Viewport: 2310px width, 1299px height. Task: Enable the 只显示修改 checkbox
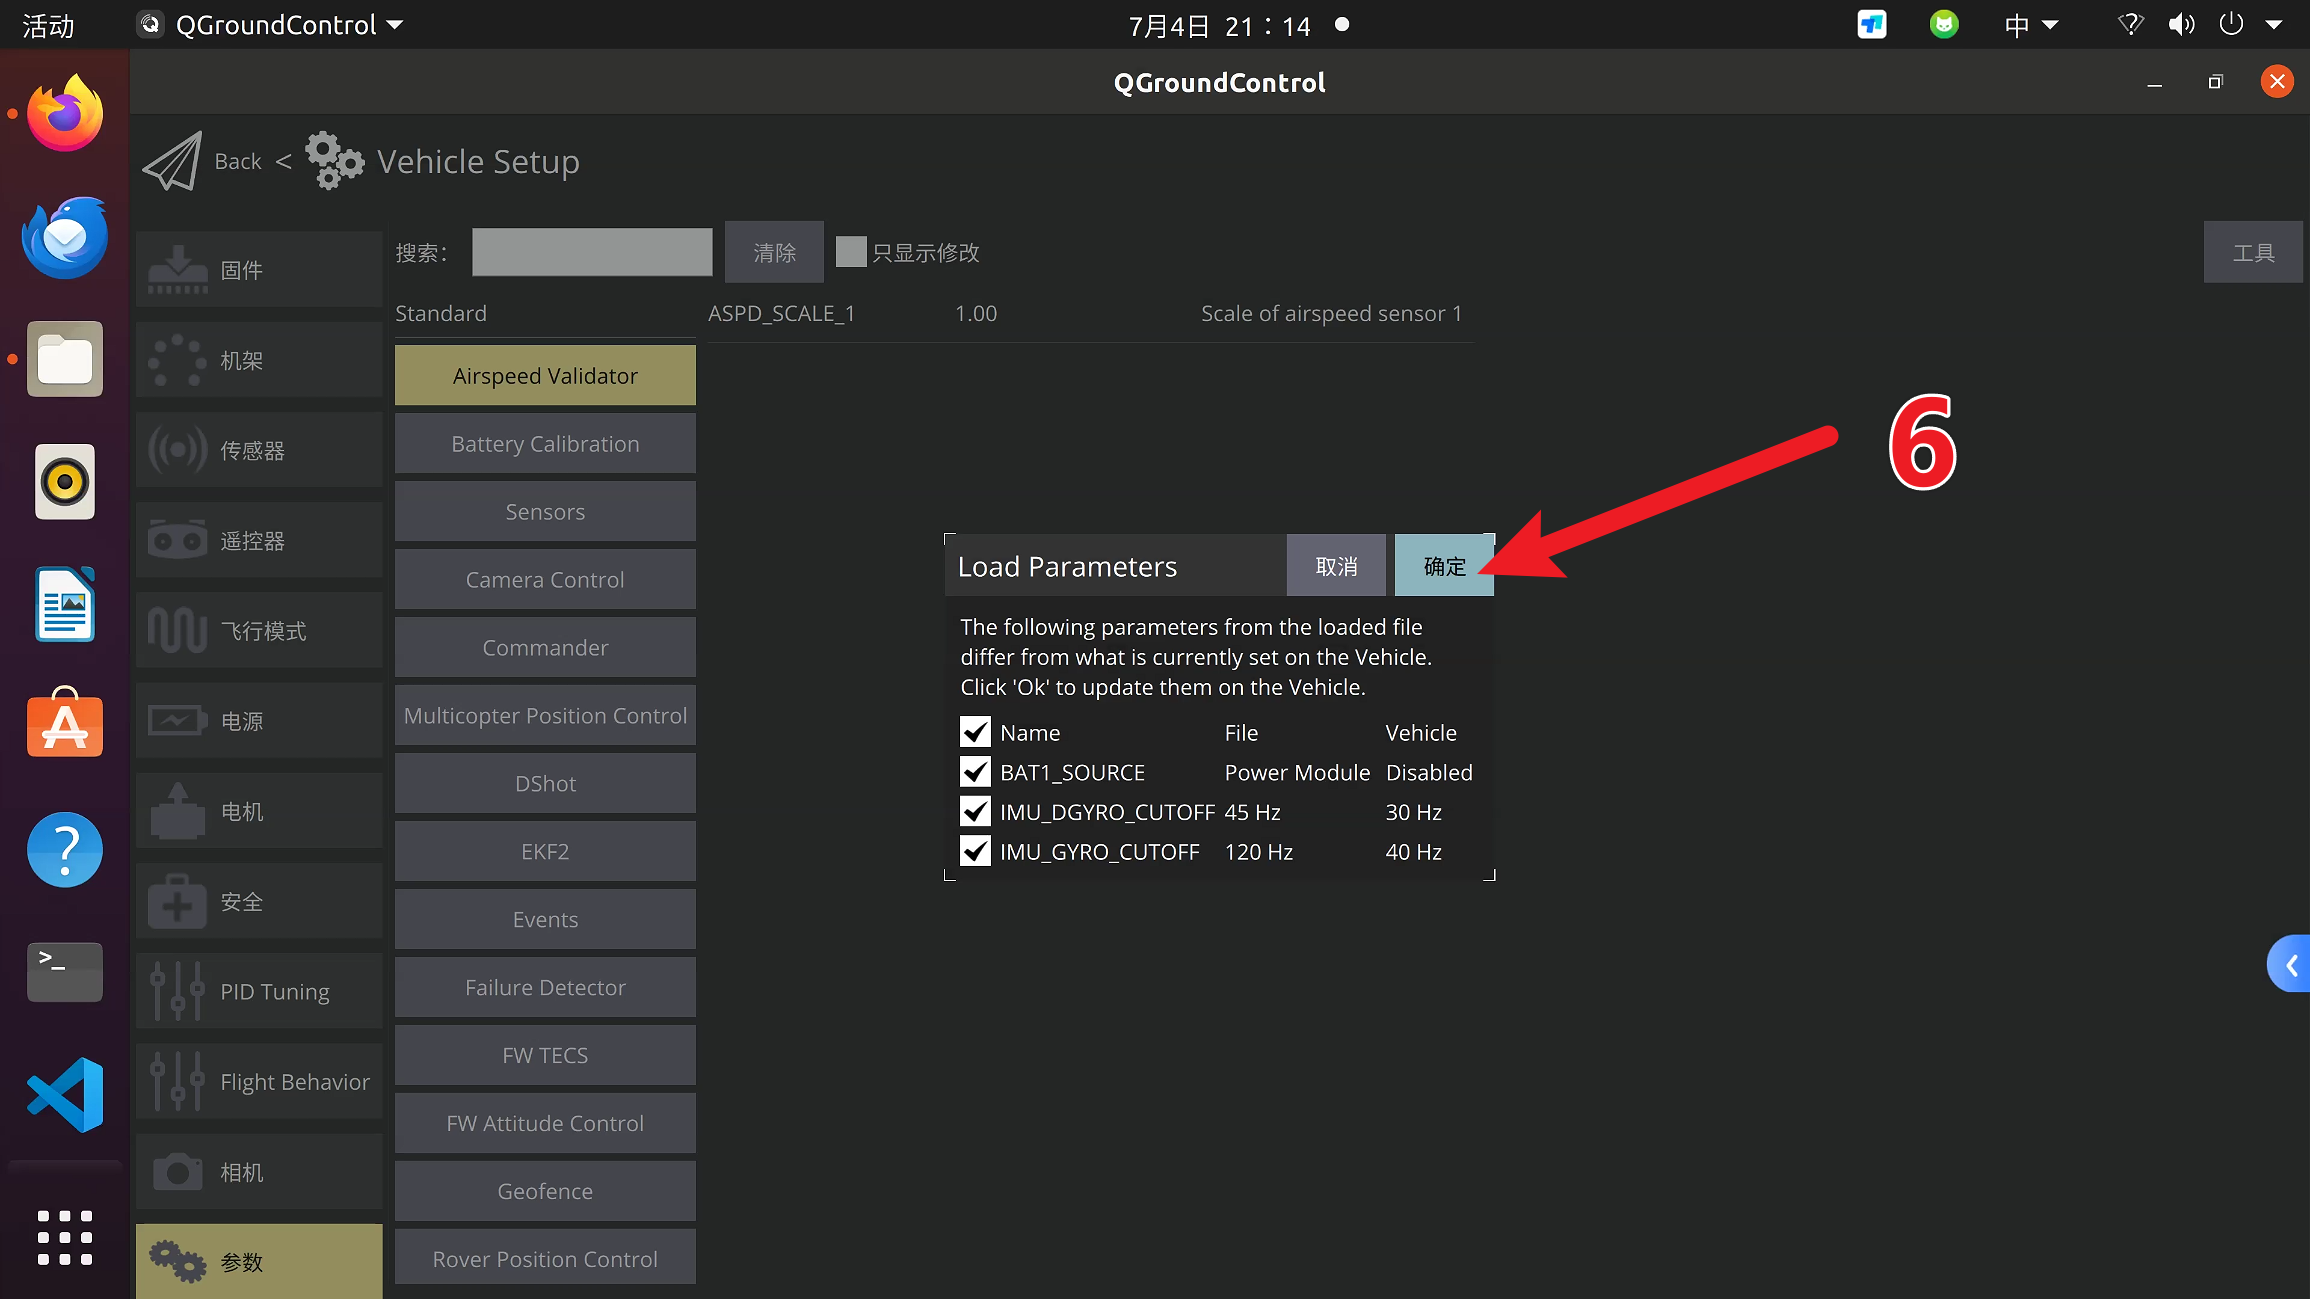pos(851,252)
